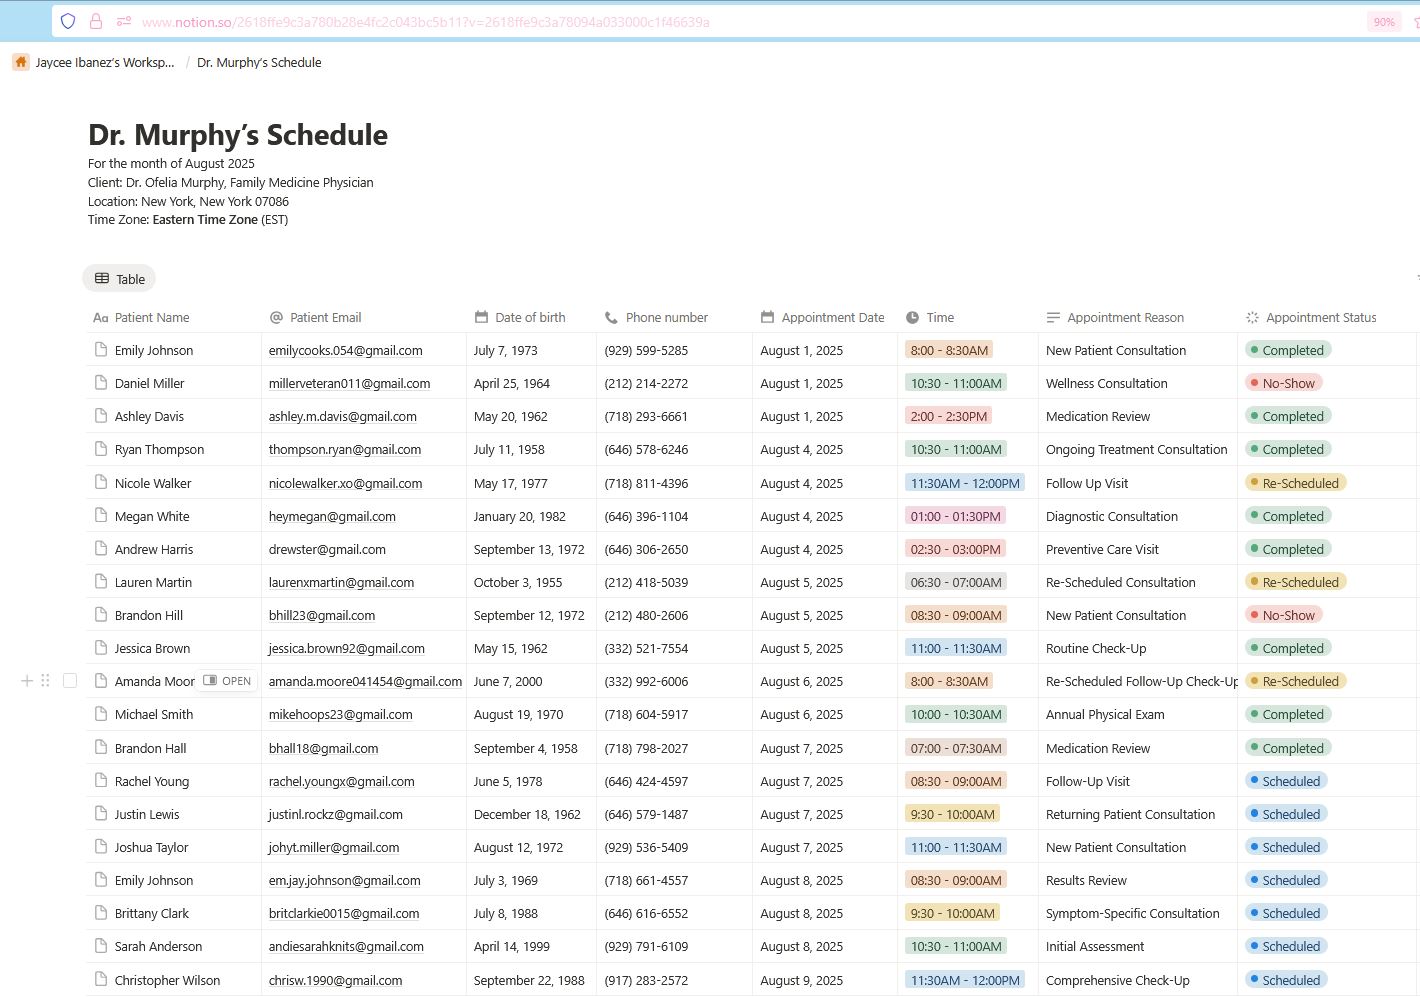This screenshot has height=997, width=1420.
Task: Click the workspace home icon in breadcrumb
Action: tap(21, 62)
